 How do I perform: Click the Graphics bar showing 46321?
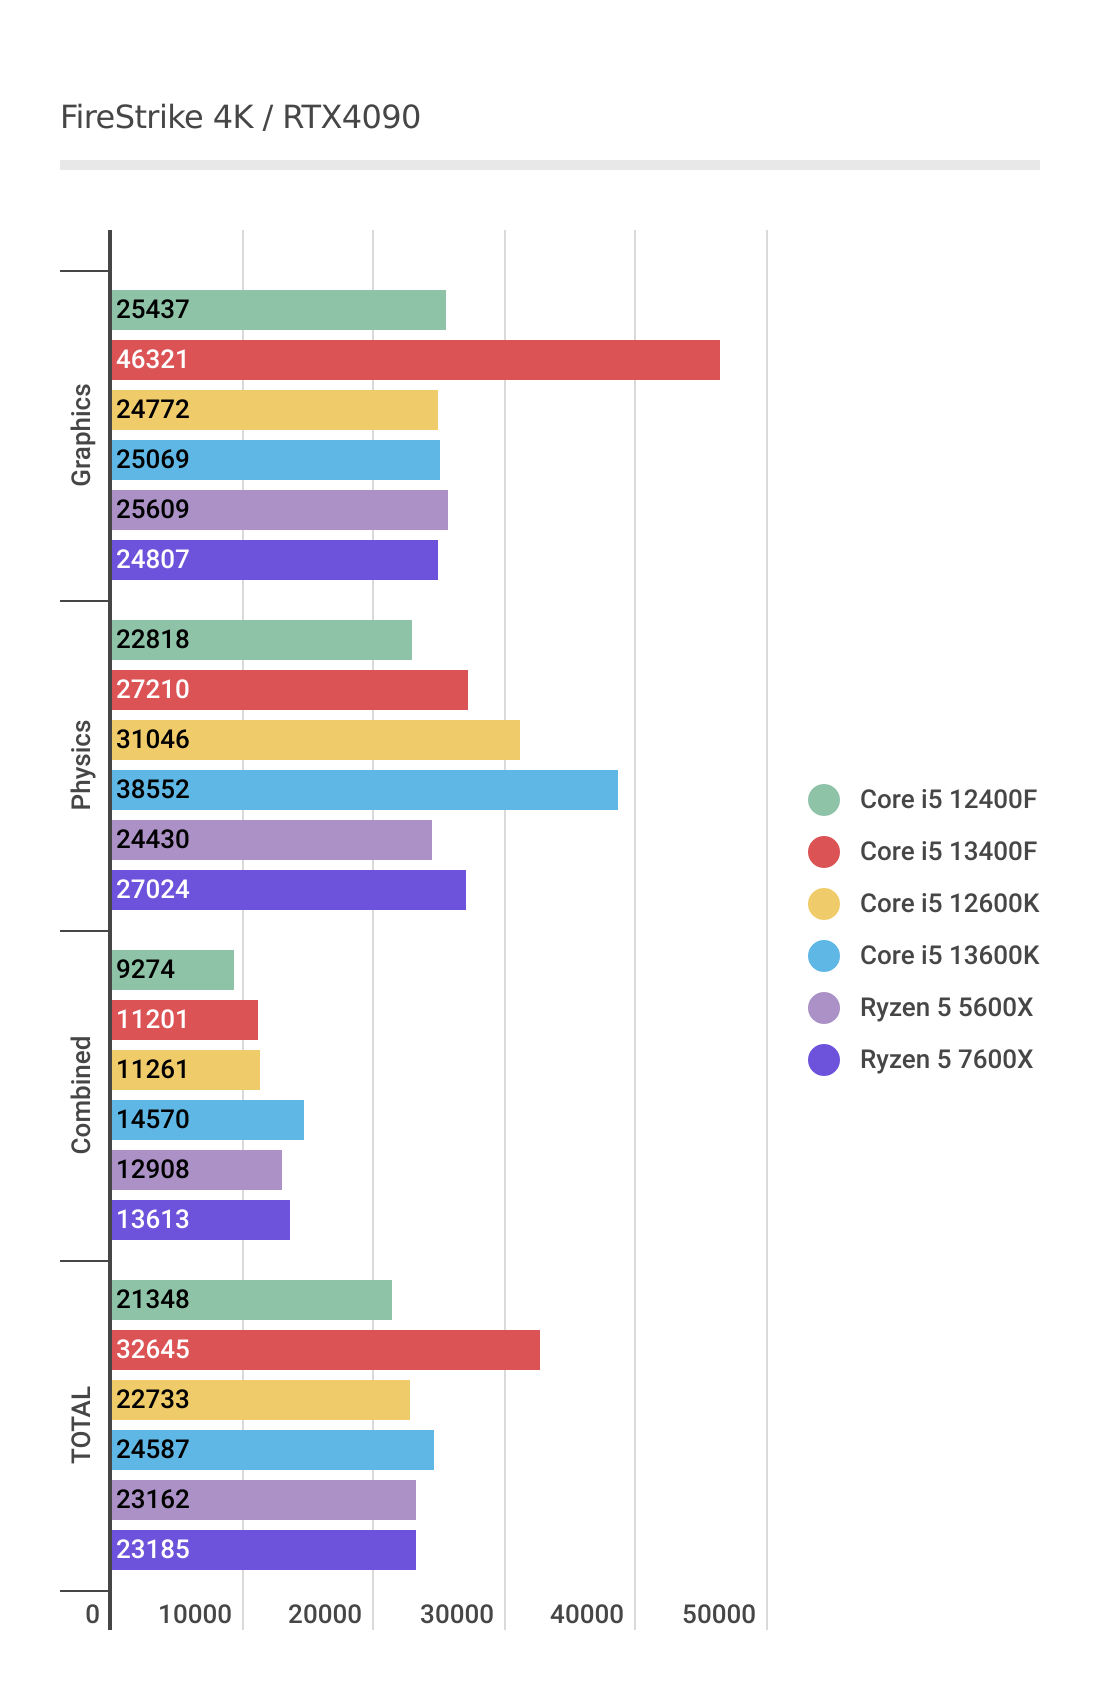point(415,360)
